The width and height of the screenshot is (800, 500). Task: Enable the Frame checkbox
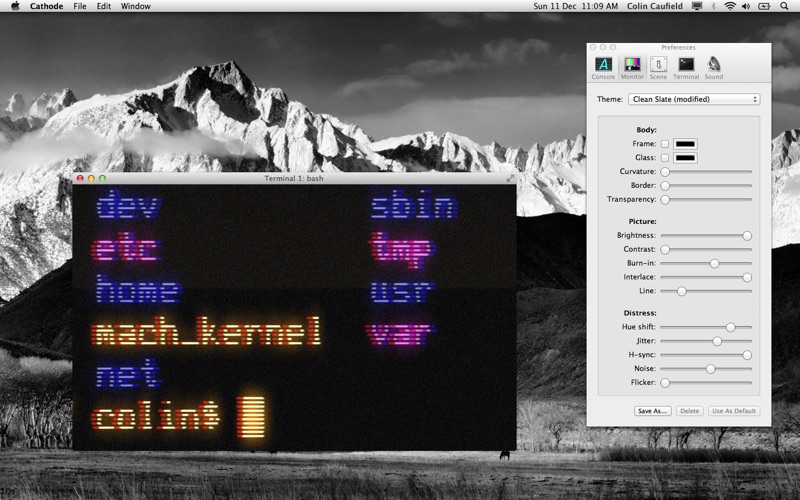pyautogui.click(x=665, y=144)
